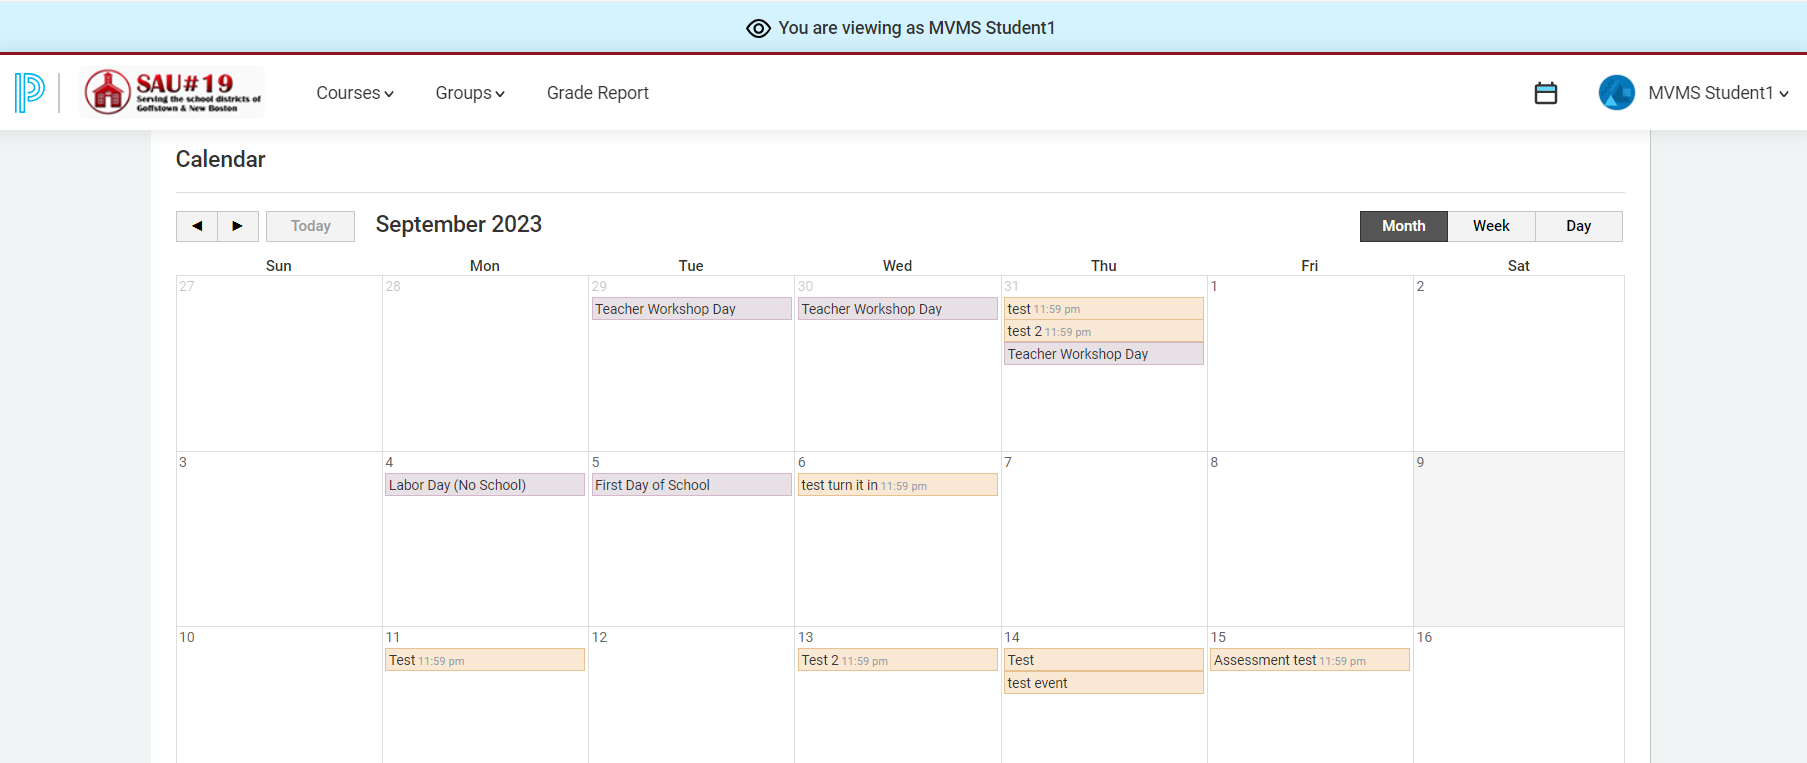Viewport: 1807px width, 763px height.
Task: Open the test turn it in assignment
Action: pyautogui.click(x=897, y=485)
